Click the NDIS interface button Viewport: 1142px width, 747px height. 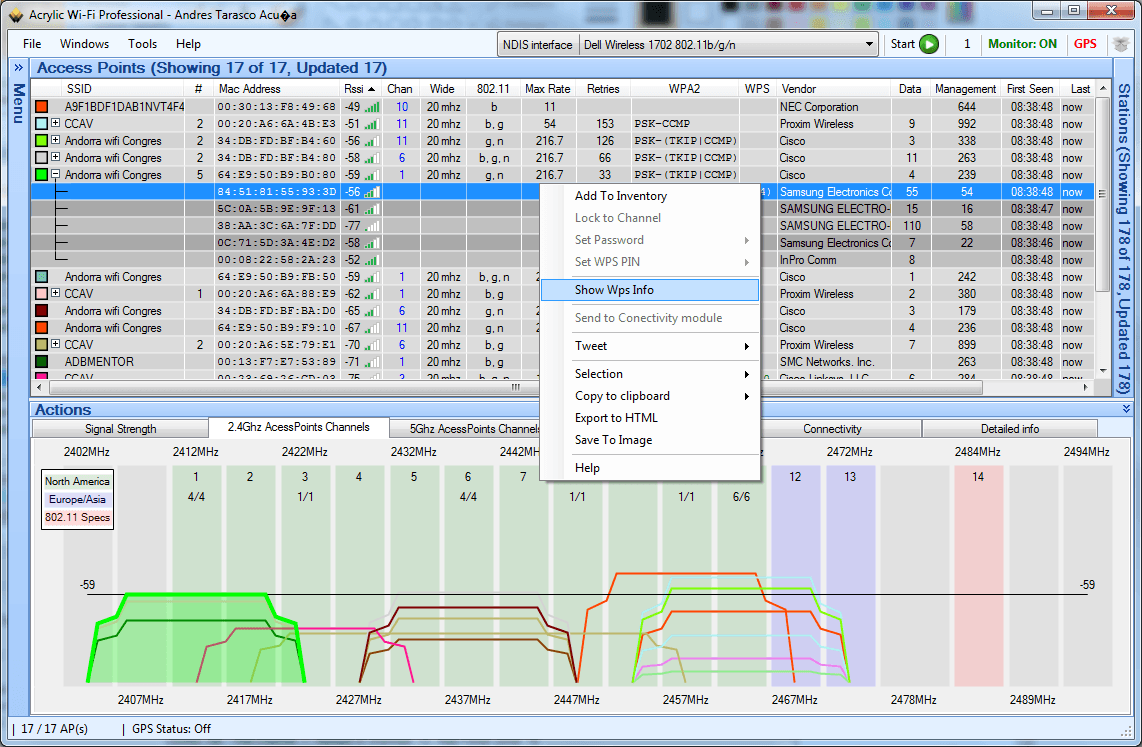point(537,44)
